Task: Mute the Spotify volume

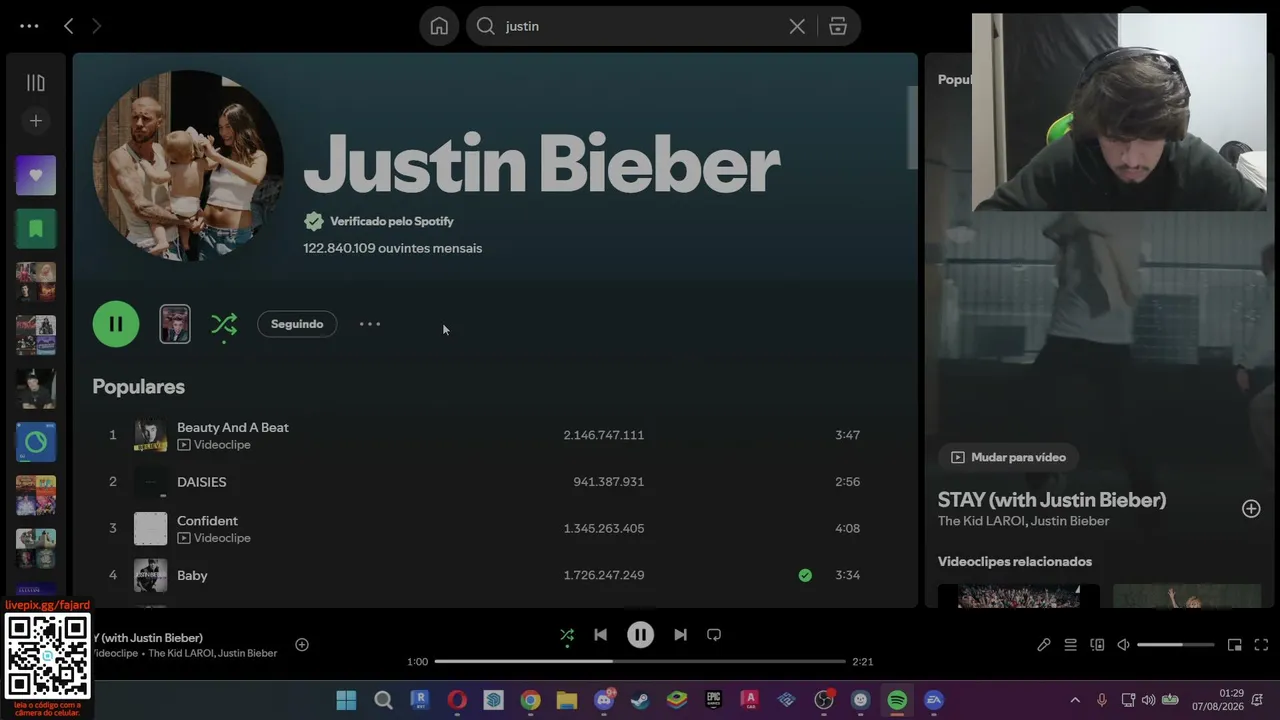Action: coord(1123,645)
